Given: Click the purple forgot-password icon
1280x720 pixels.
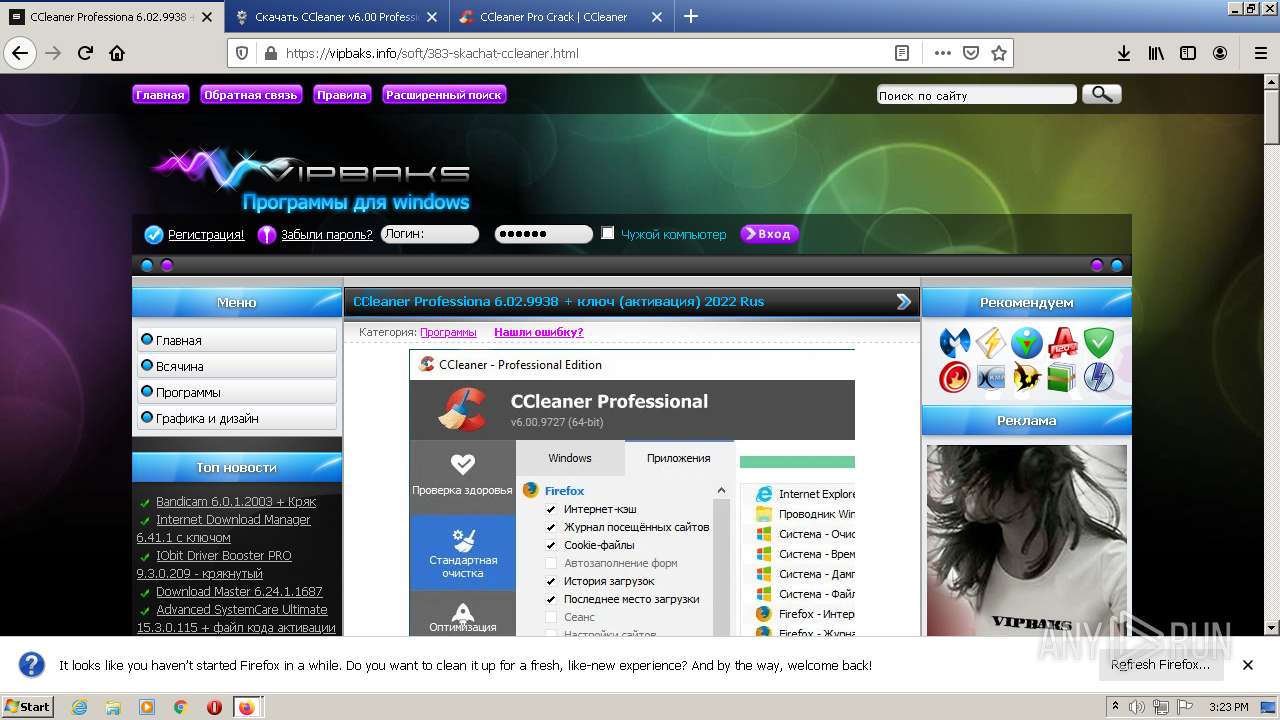Looking at the screenshot, I should [266, 235].
